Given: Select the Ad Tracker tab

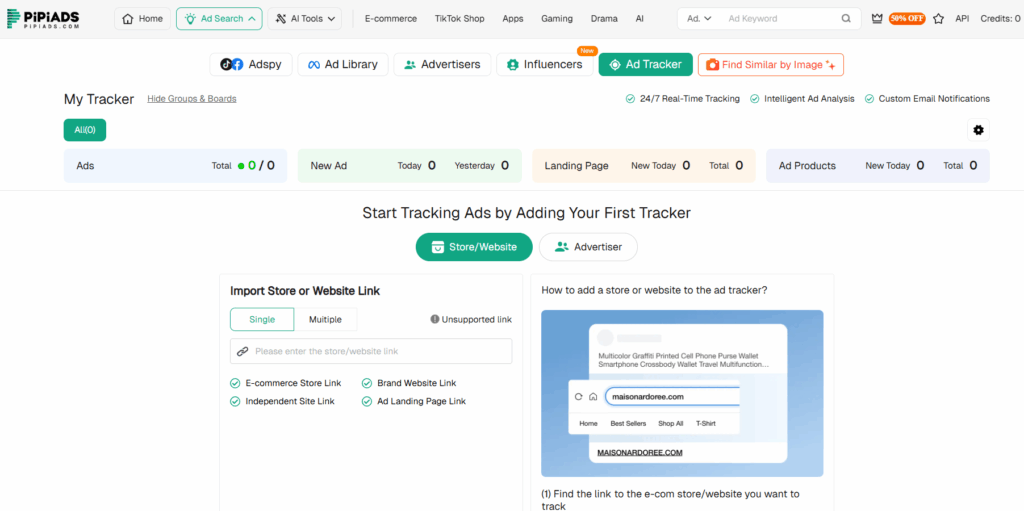Looking at the screenshot, I should tap(645, 65).
